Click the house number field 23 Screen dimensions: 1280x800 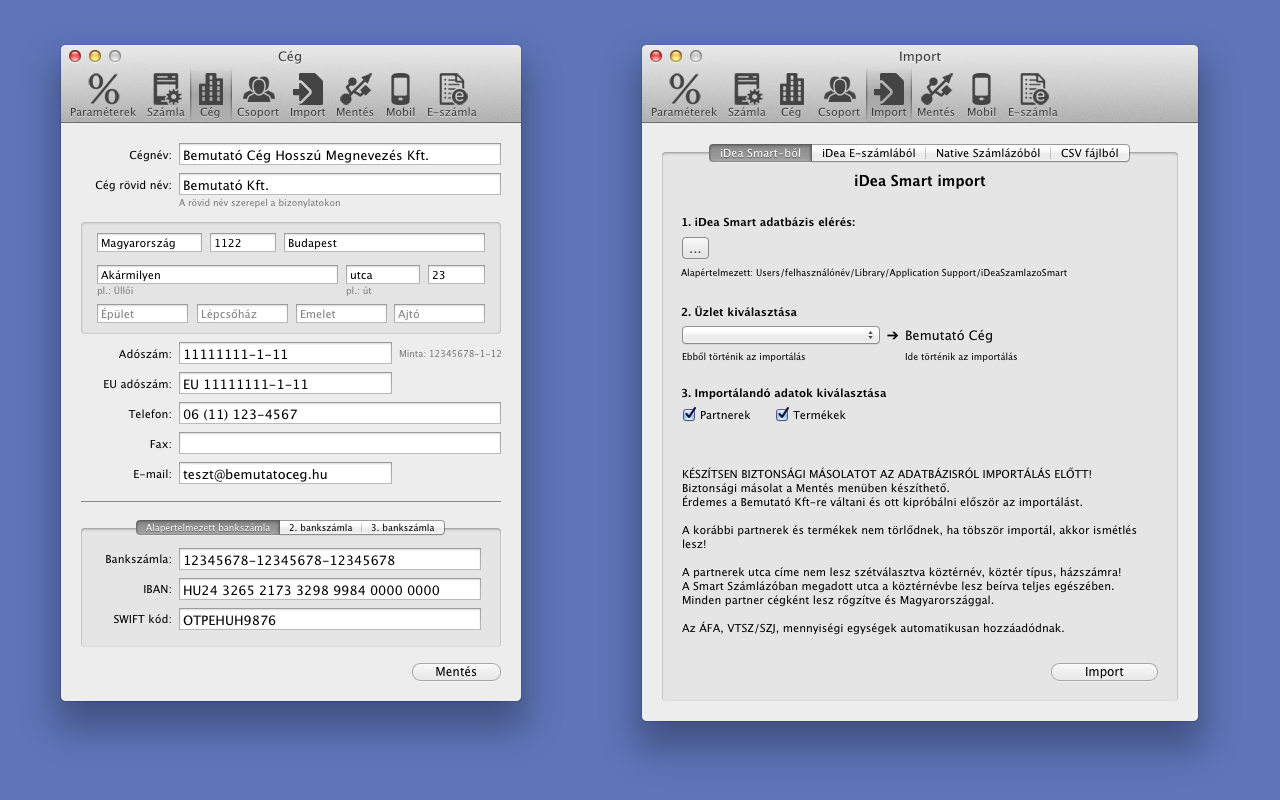pyautogui.click(x=456, y=275)
